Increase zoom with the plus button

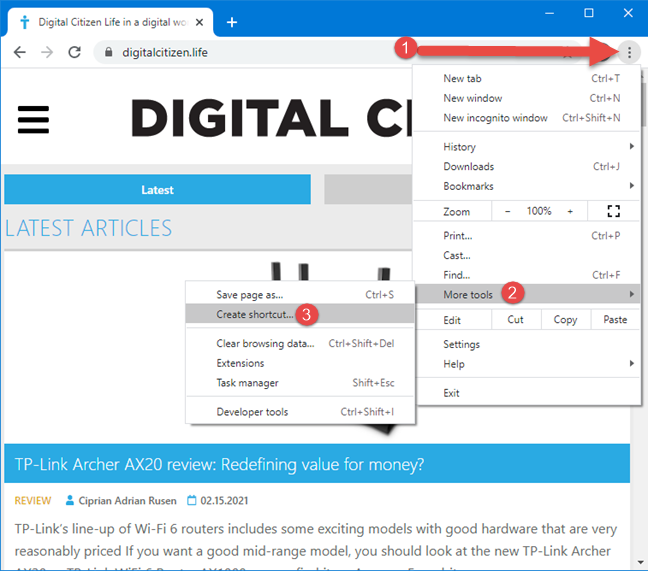[x=570, y=211]
